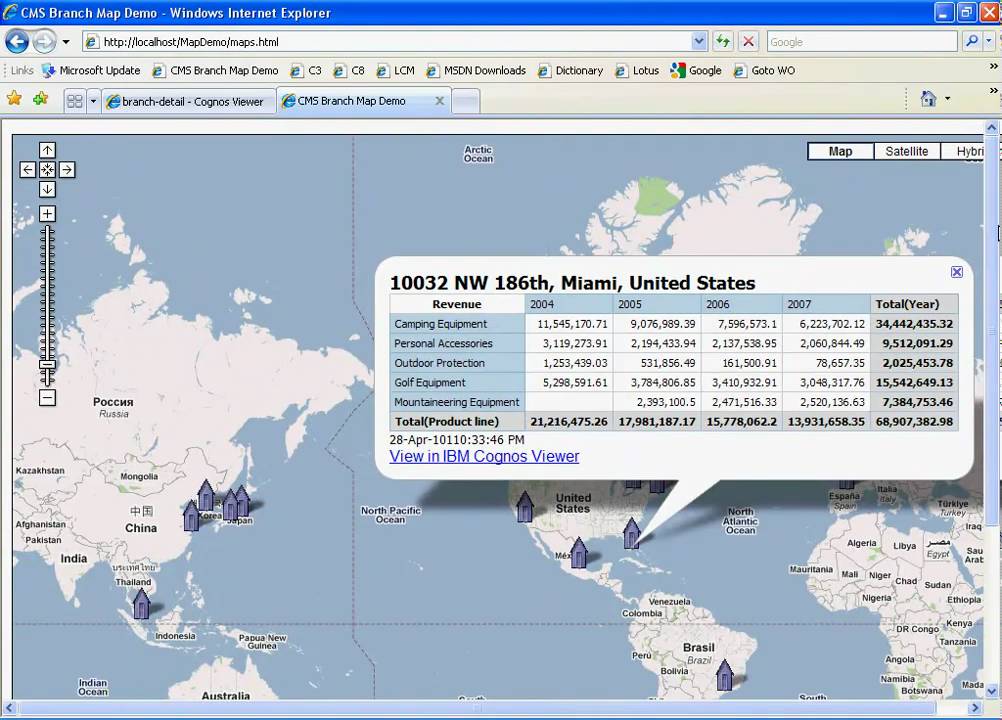Click the Miami branch house marker
Viewport: 1002px width, 720px height.
coord(631,533)
